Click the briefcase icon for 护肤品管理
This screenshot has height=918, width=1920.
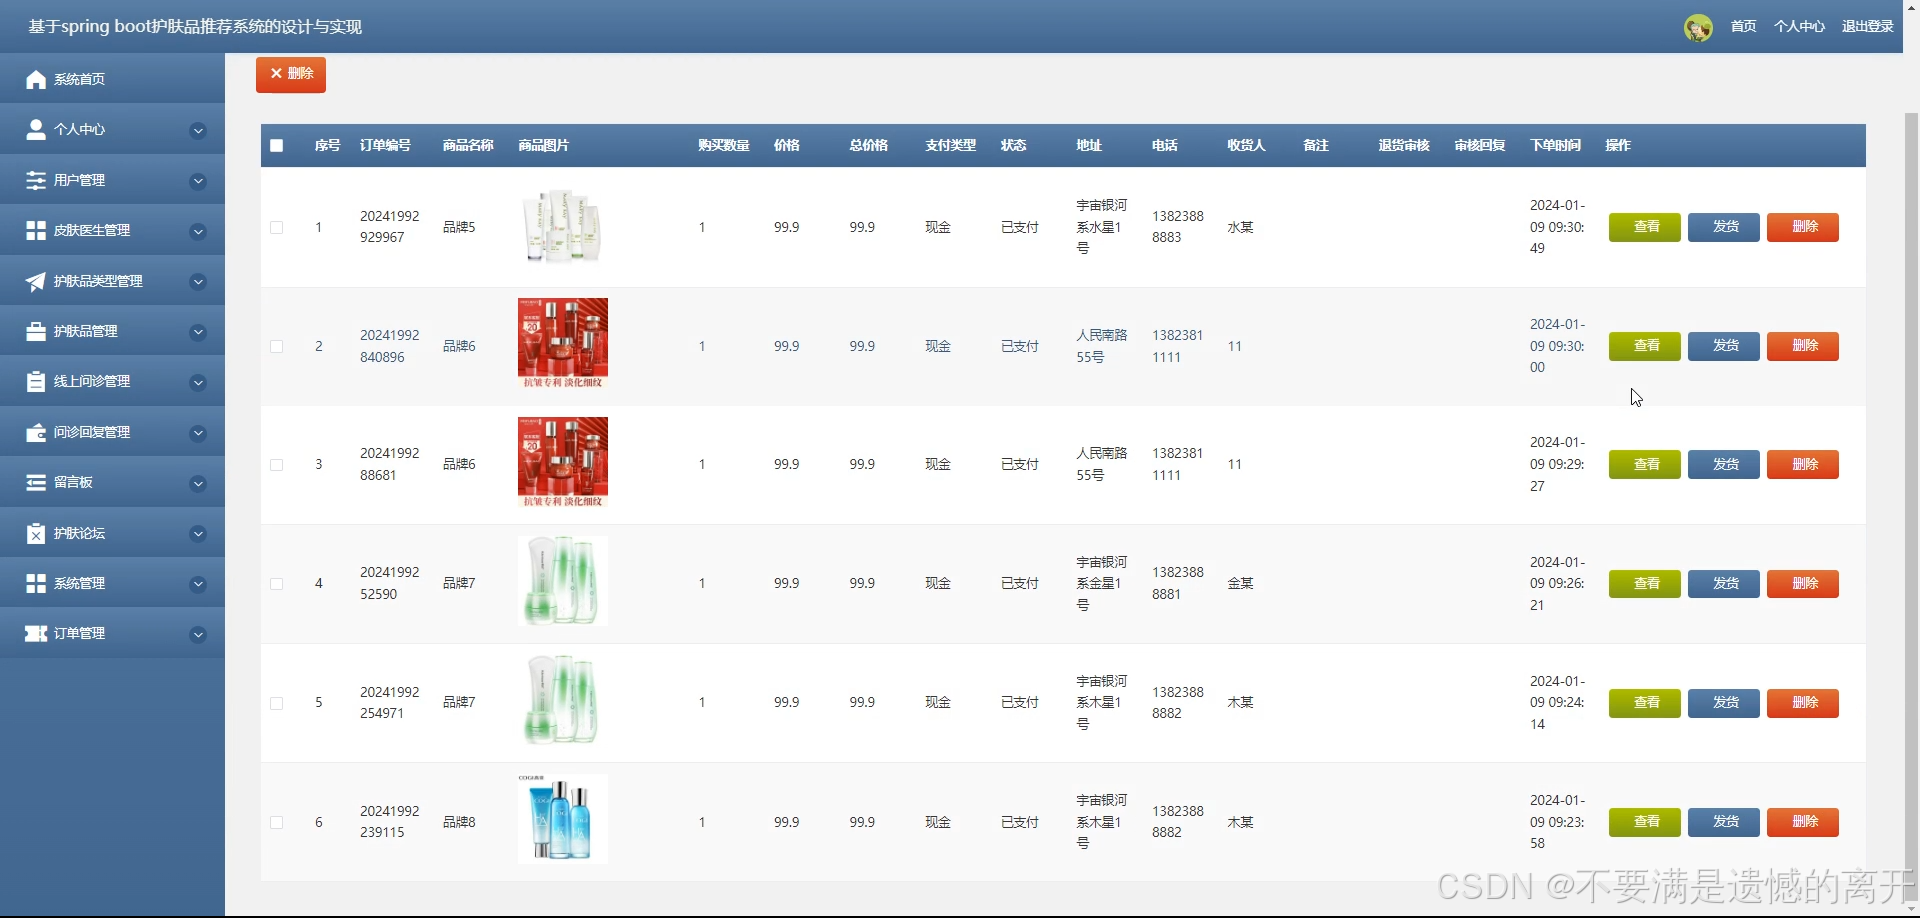pyautogui.click(x=36, y=331)
